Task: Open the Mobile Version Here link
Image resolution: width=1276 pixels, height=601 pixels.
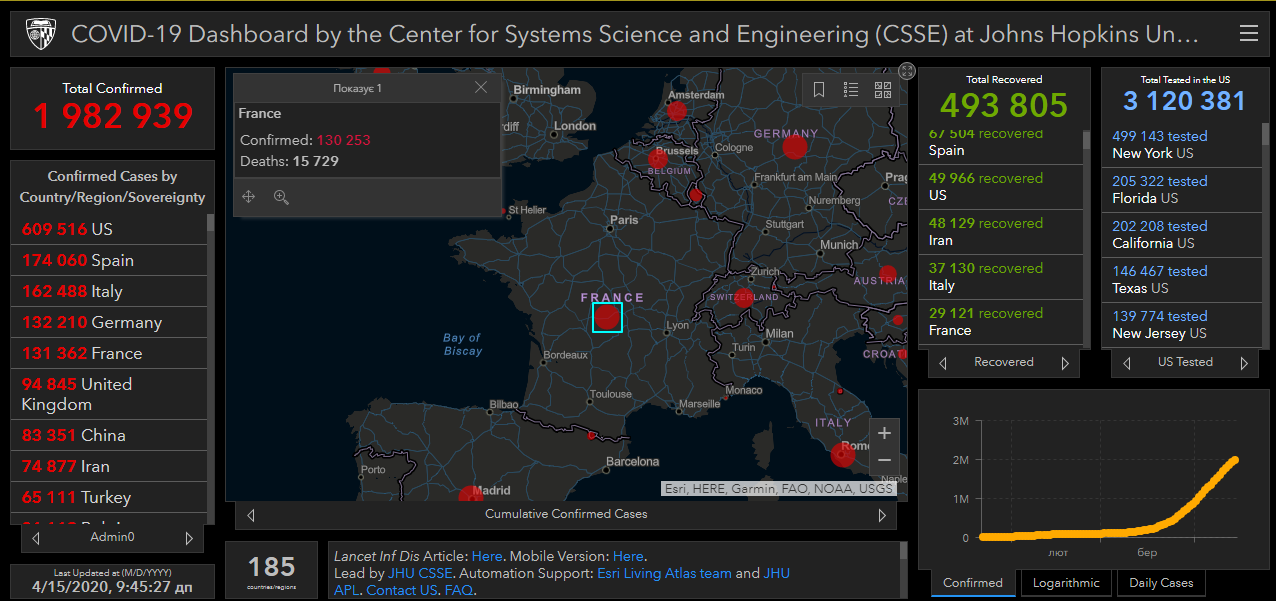Action: click(628, 556)
